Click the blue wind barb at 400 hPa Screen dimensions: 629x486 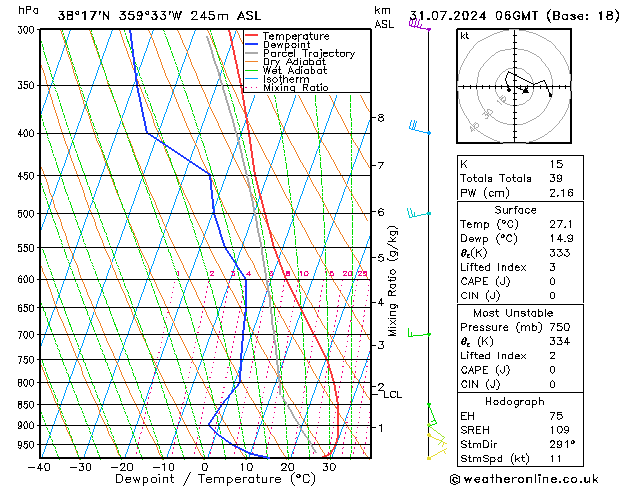(x=419, y=128)
